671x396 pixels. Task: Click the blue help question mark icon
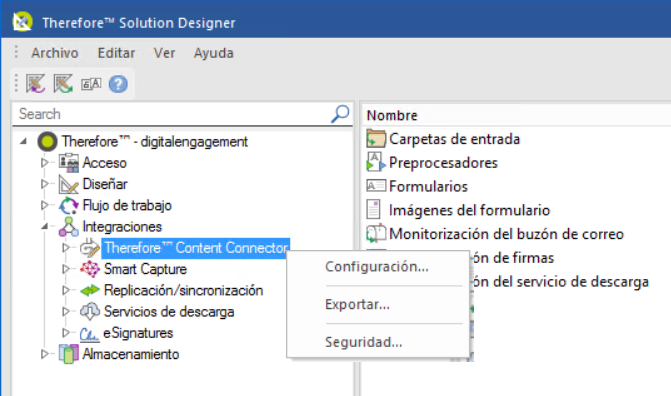click(x=118, y=84)
